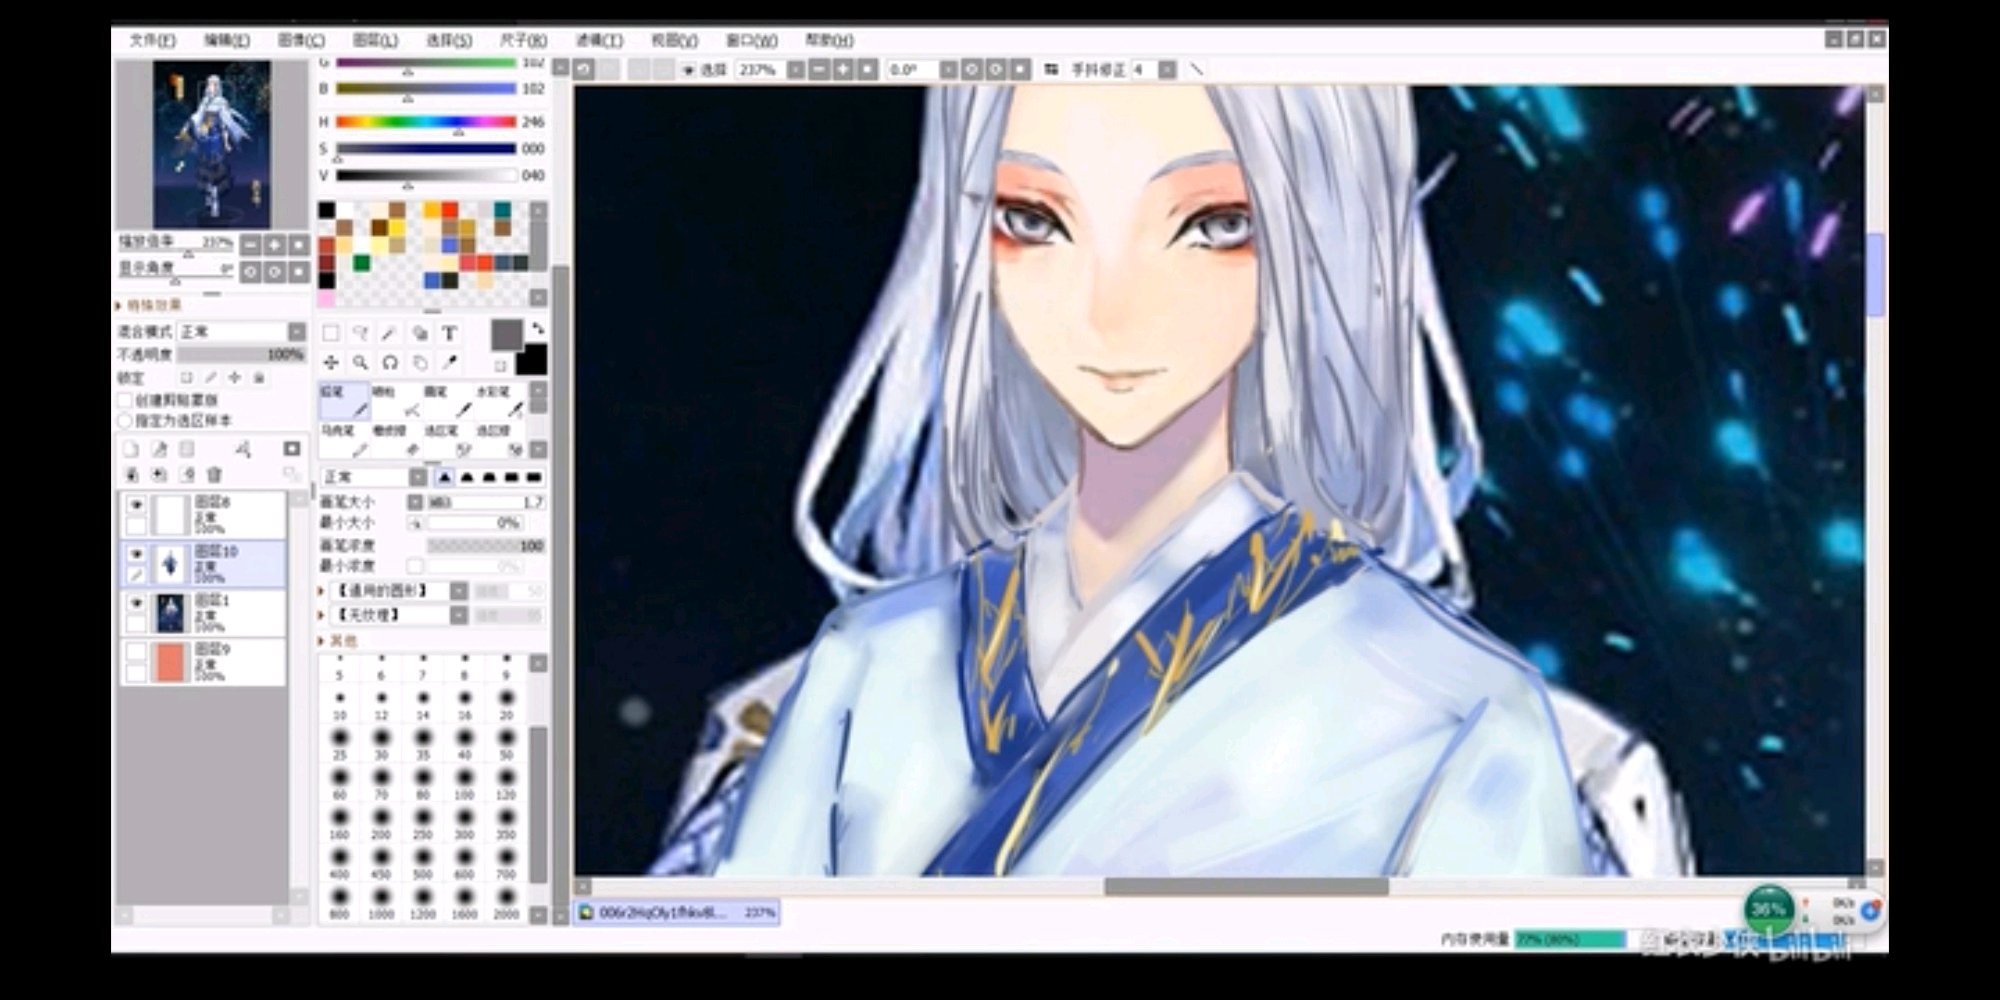2000x1000 pixels.
Task: Click the navigator thumbnail preview
Action: pyautogui.click(x=211, y=144)
